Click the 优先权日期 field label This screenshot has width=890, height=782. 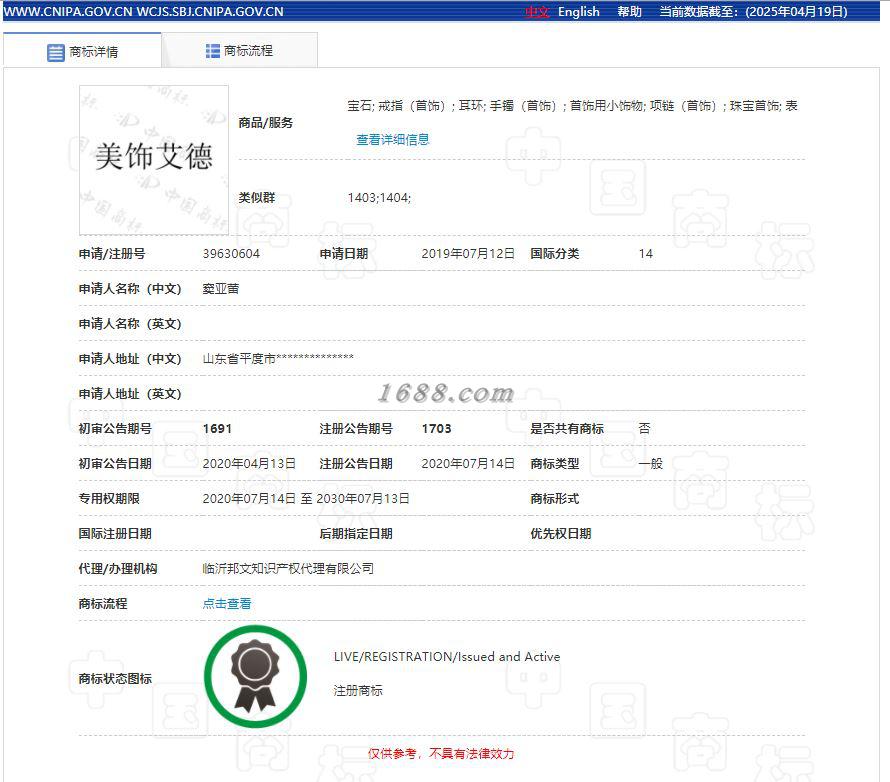click(561, 533)
